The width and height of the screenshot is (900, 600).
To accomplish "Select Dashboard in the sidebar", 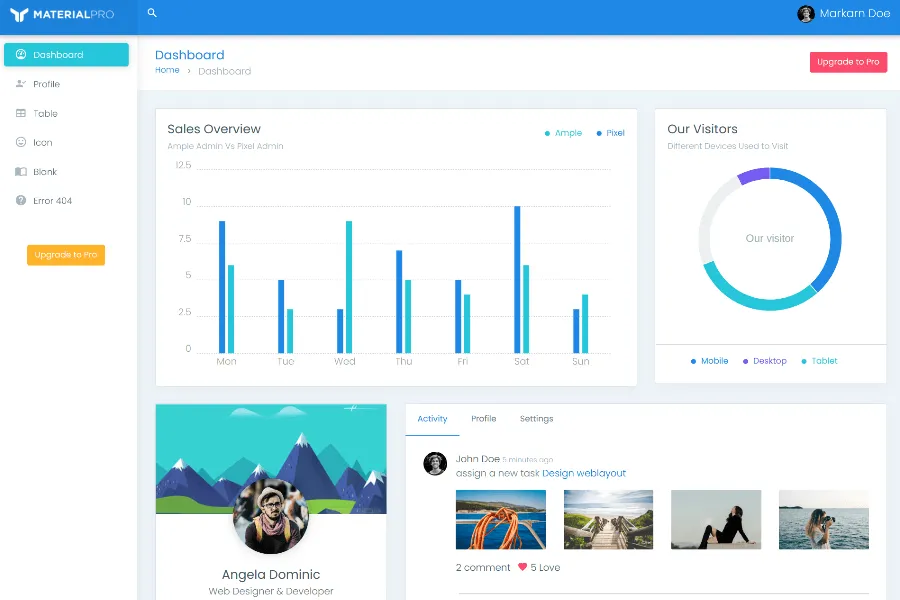I will [66, 55].
